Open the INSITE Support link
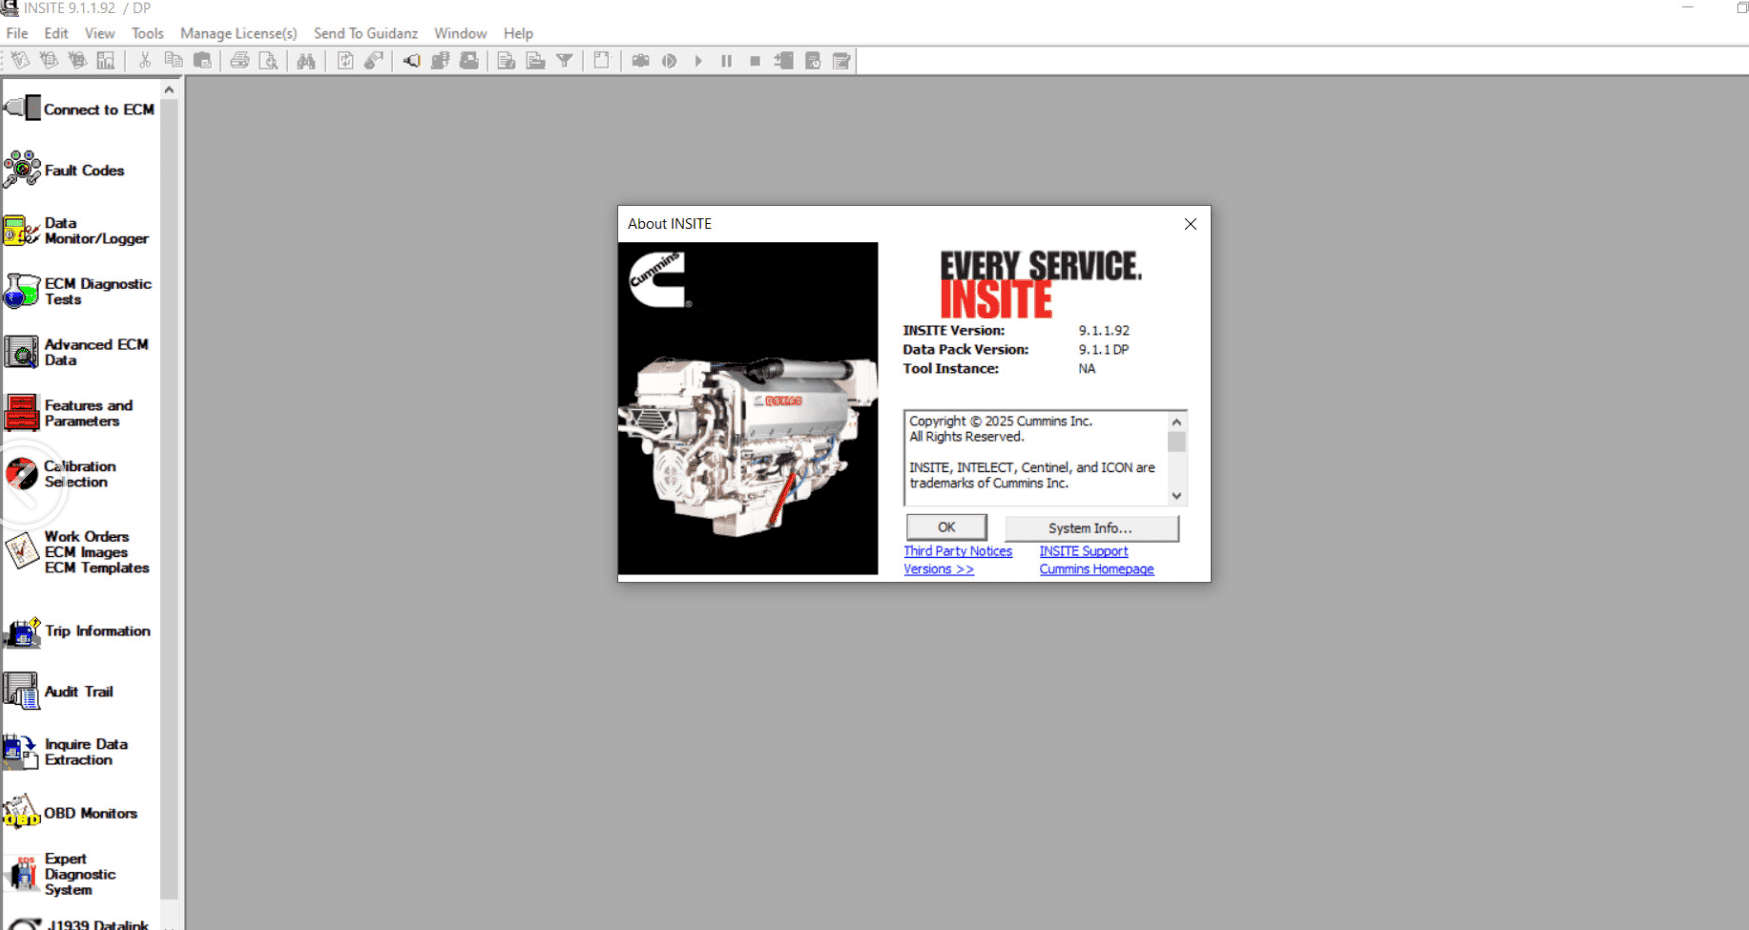The height and width of the screenshot is (930, 1749). [1083, 551]
